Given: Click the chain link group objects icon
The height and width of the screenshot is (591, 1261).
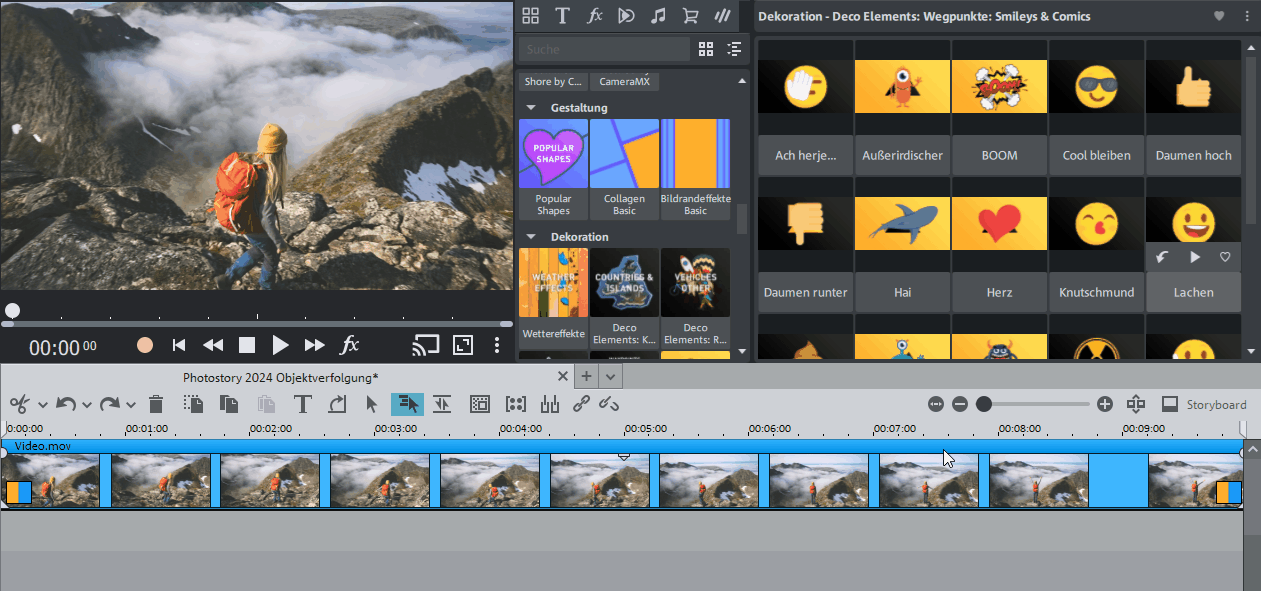Looking at the screenshot, I should [581, 404].
